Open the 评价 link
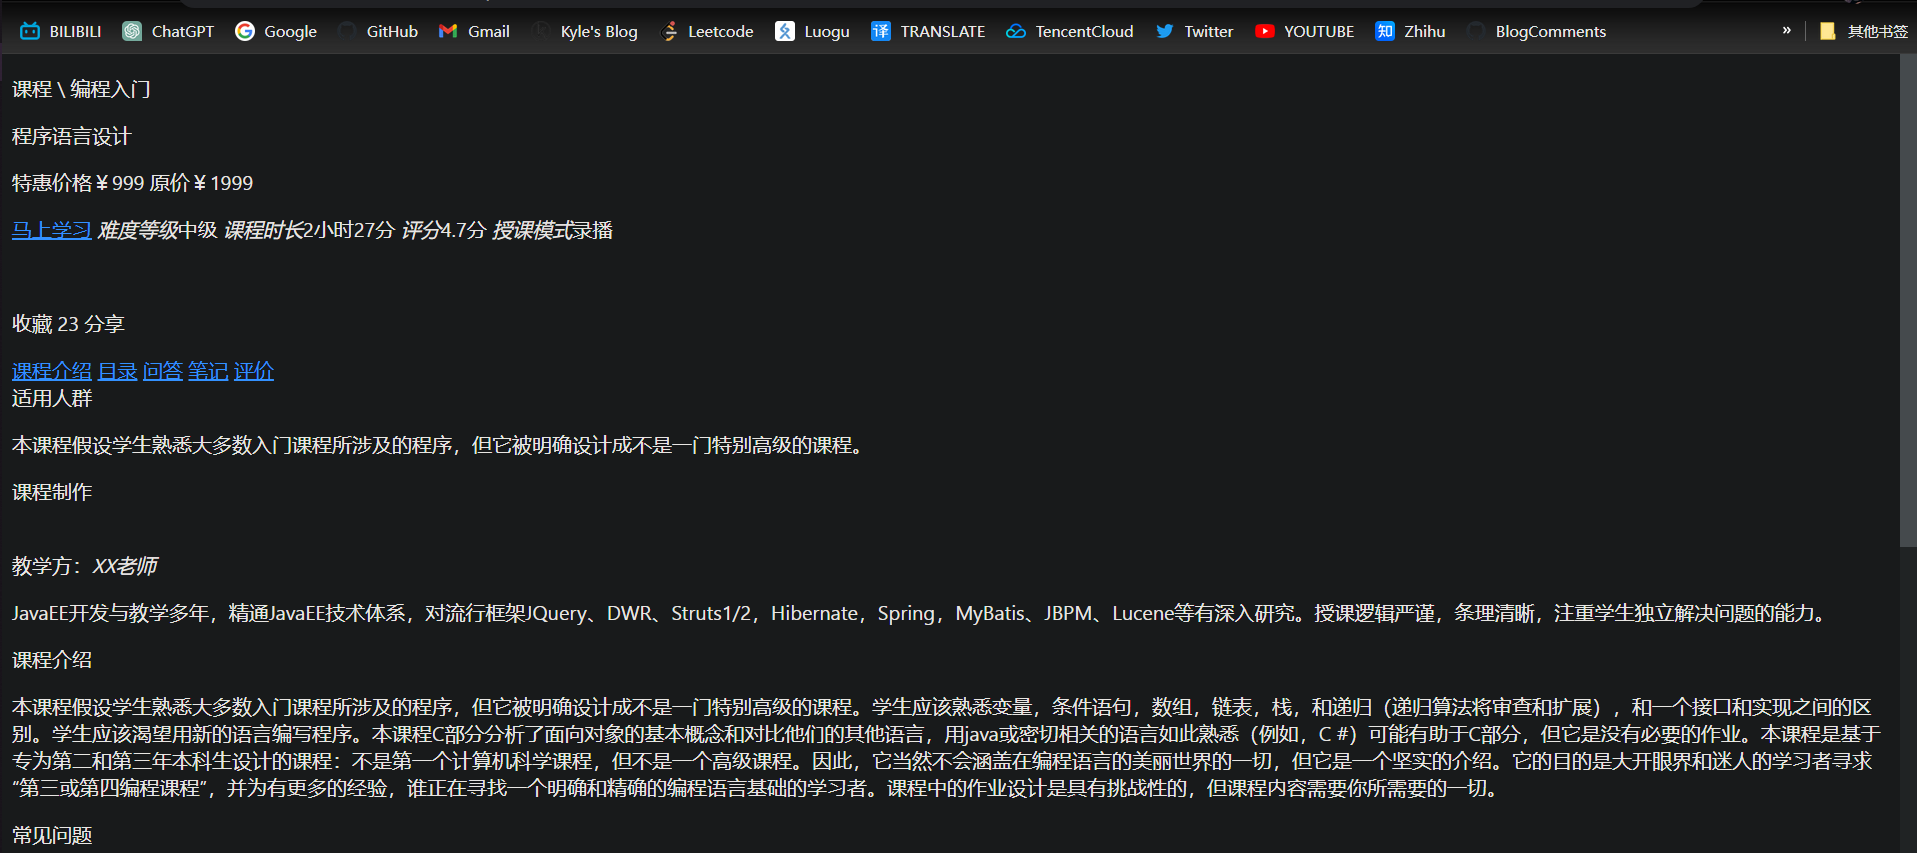Image resolution: width=1917 pixels, height=853 pixels. 254,371
